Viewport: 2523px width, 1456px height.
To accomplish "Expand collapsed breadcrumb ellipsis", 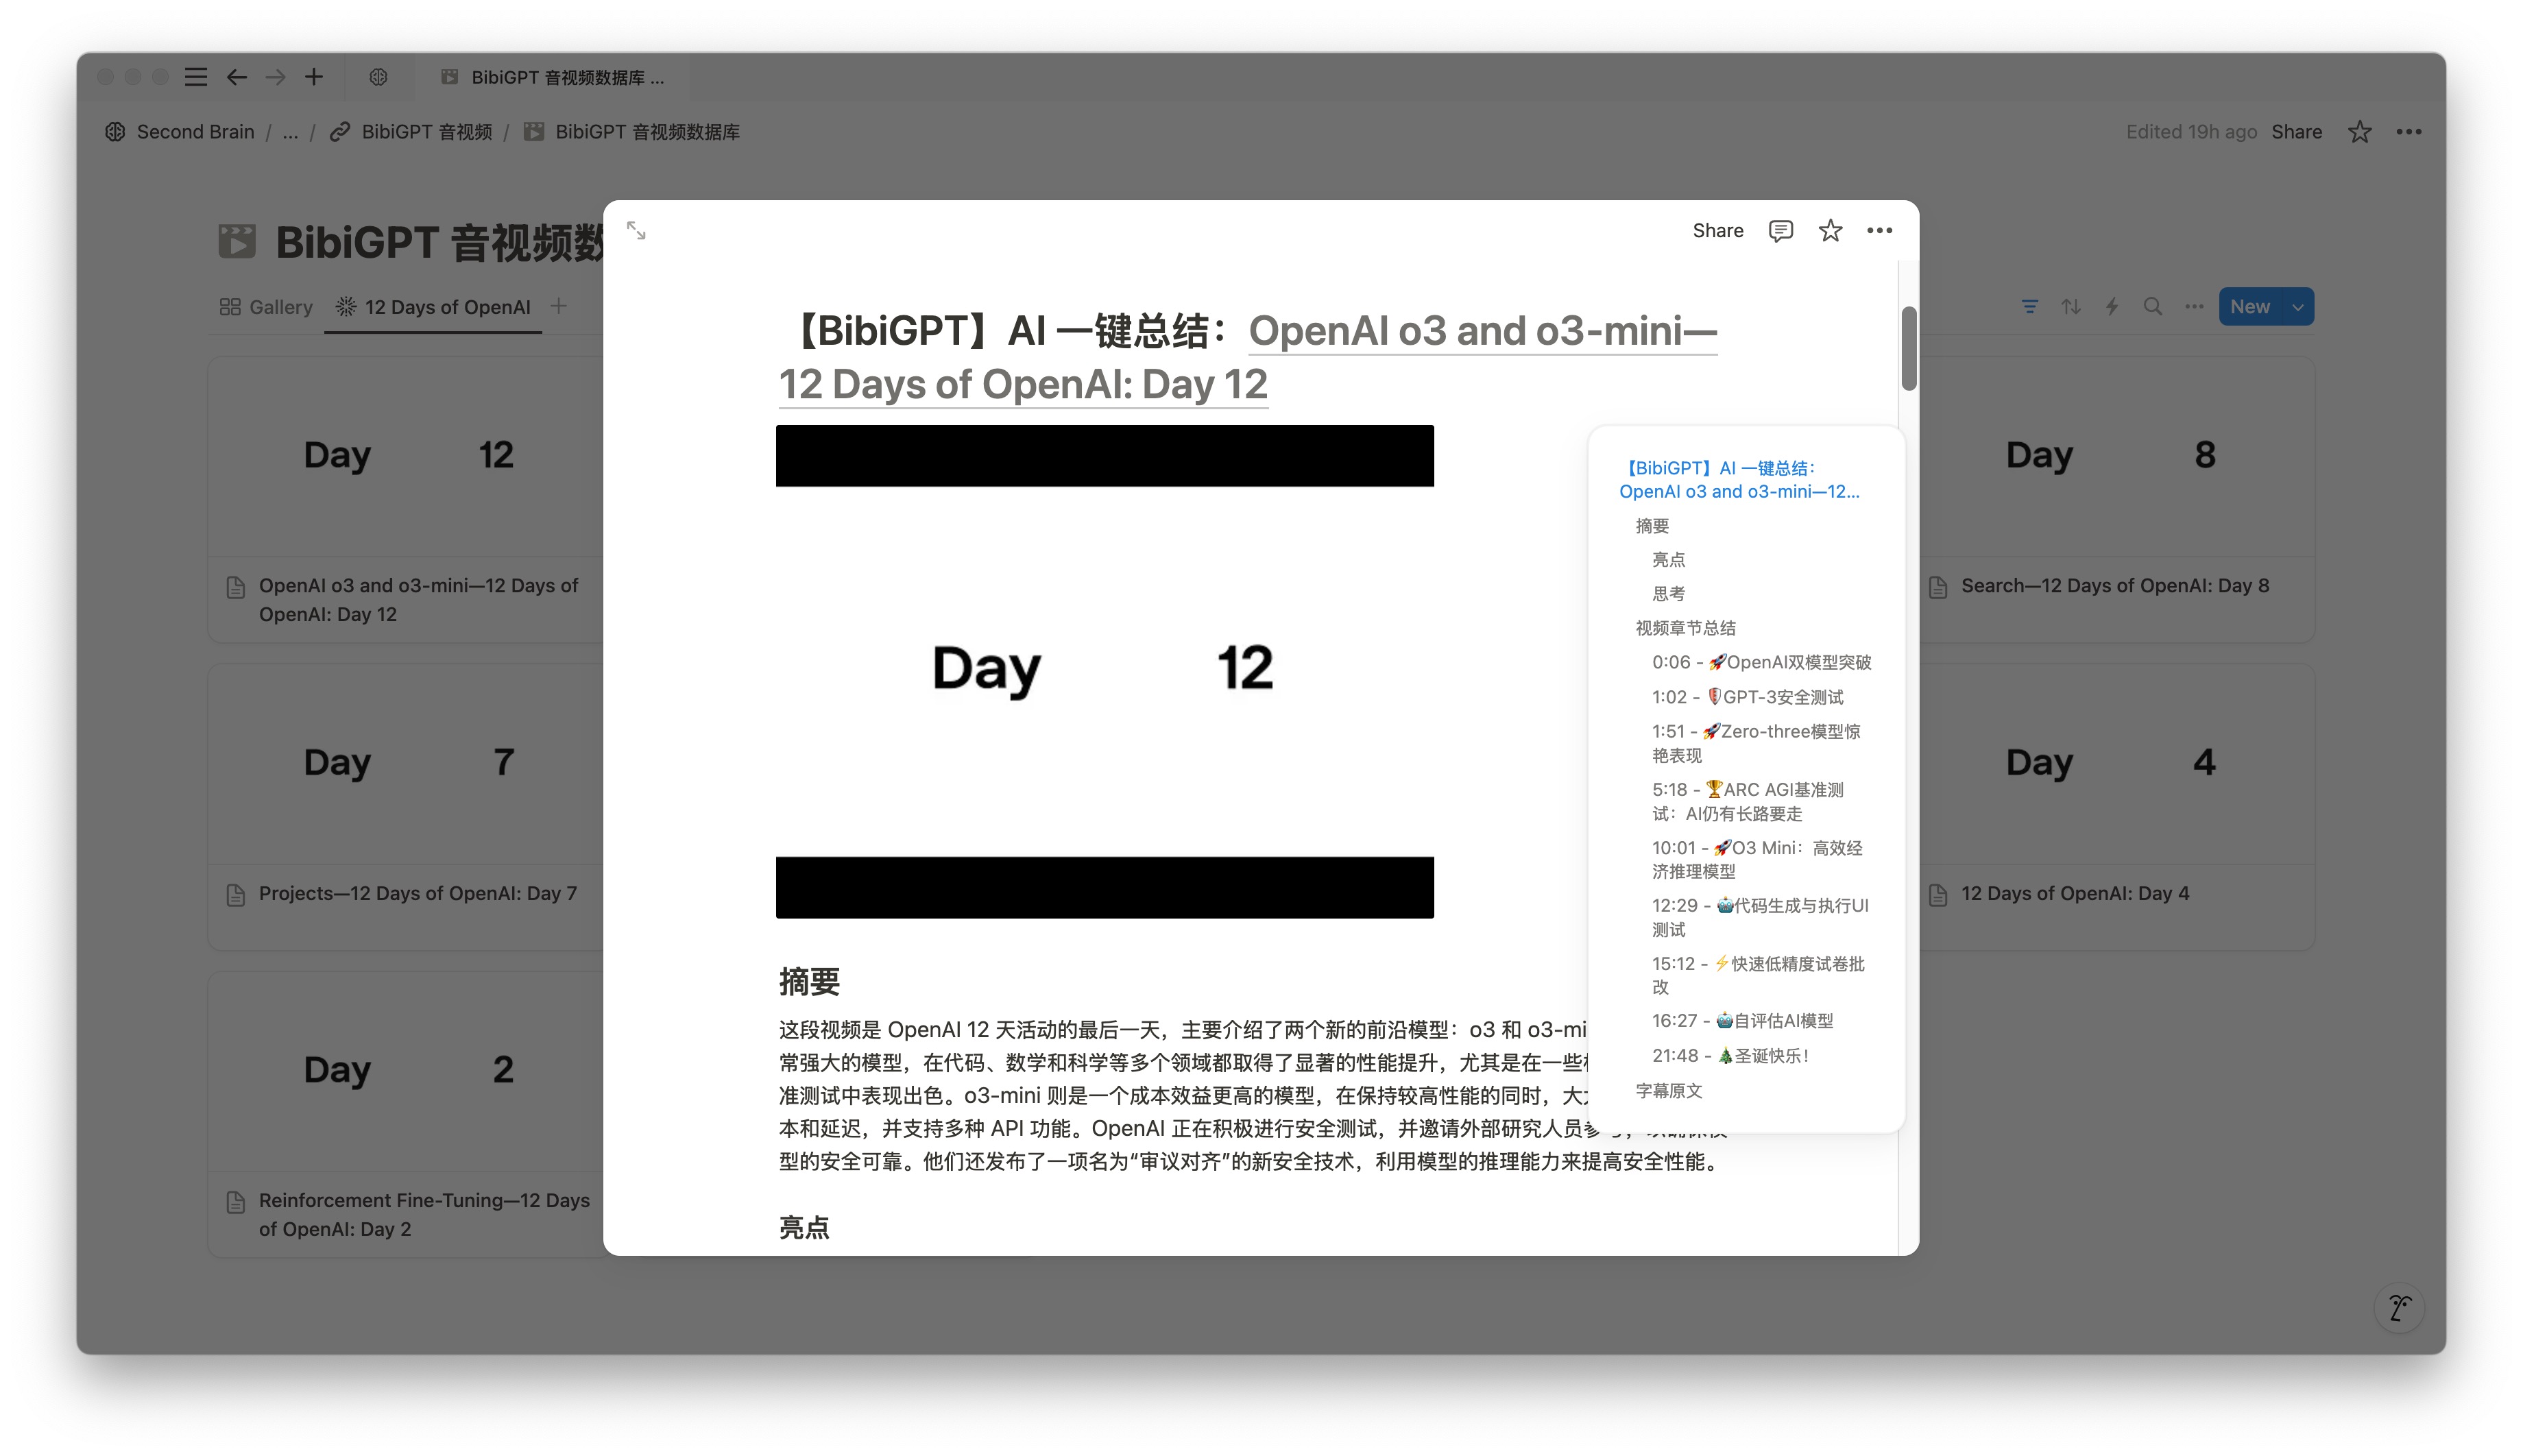I will pyautogui.click(x=290, y=132).
